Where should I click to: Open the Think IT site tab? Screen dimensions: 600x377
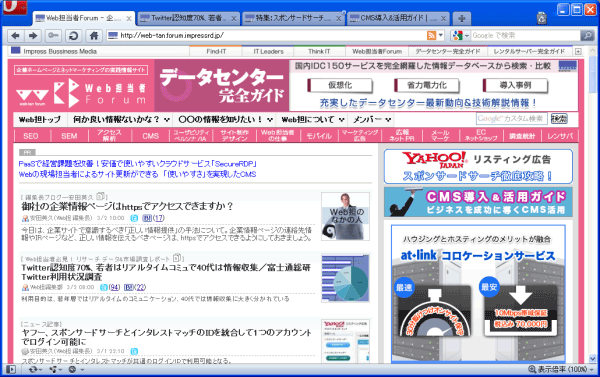point(319,51)
